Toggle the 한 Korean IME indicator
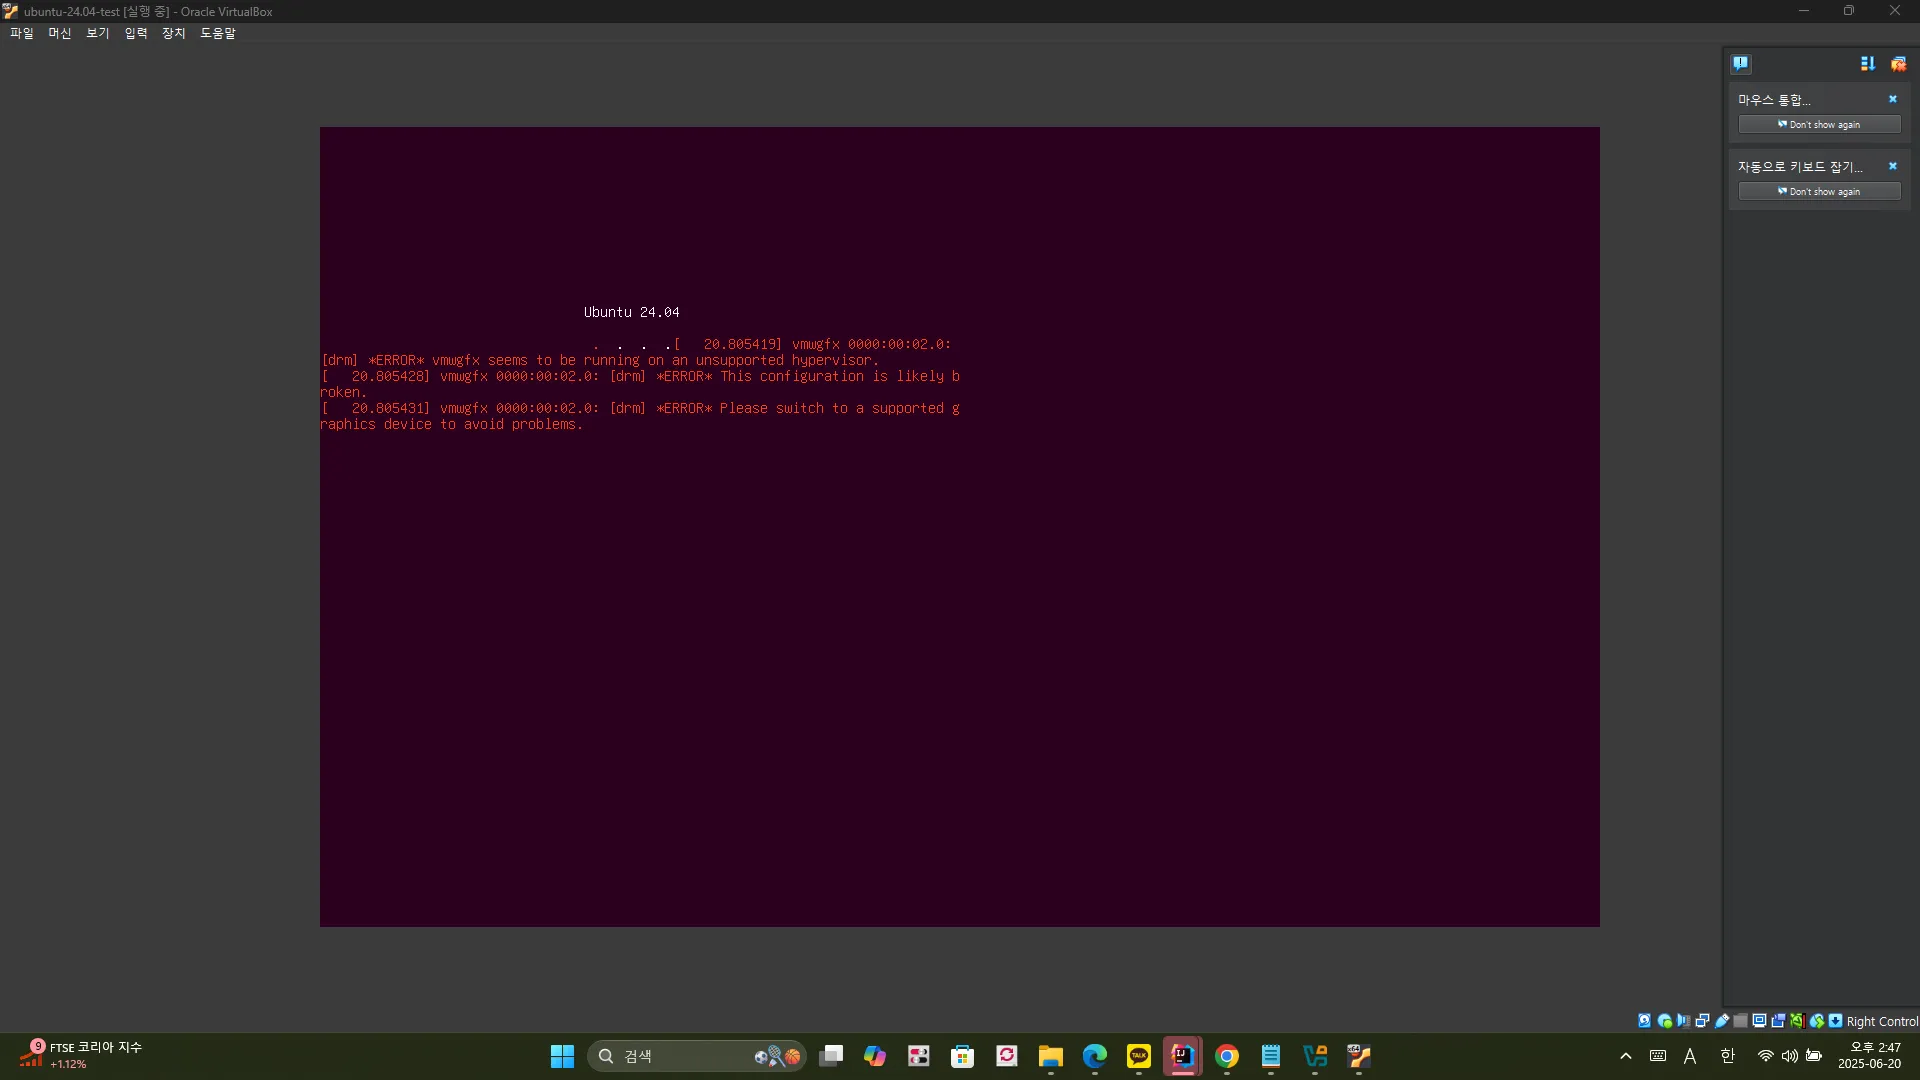This screenshot has height=1080, width=1920. (x=1727, y=1056)
